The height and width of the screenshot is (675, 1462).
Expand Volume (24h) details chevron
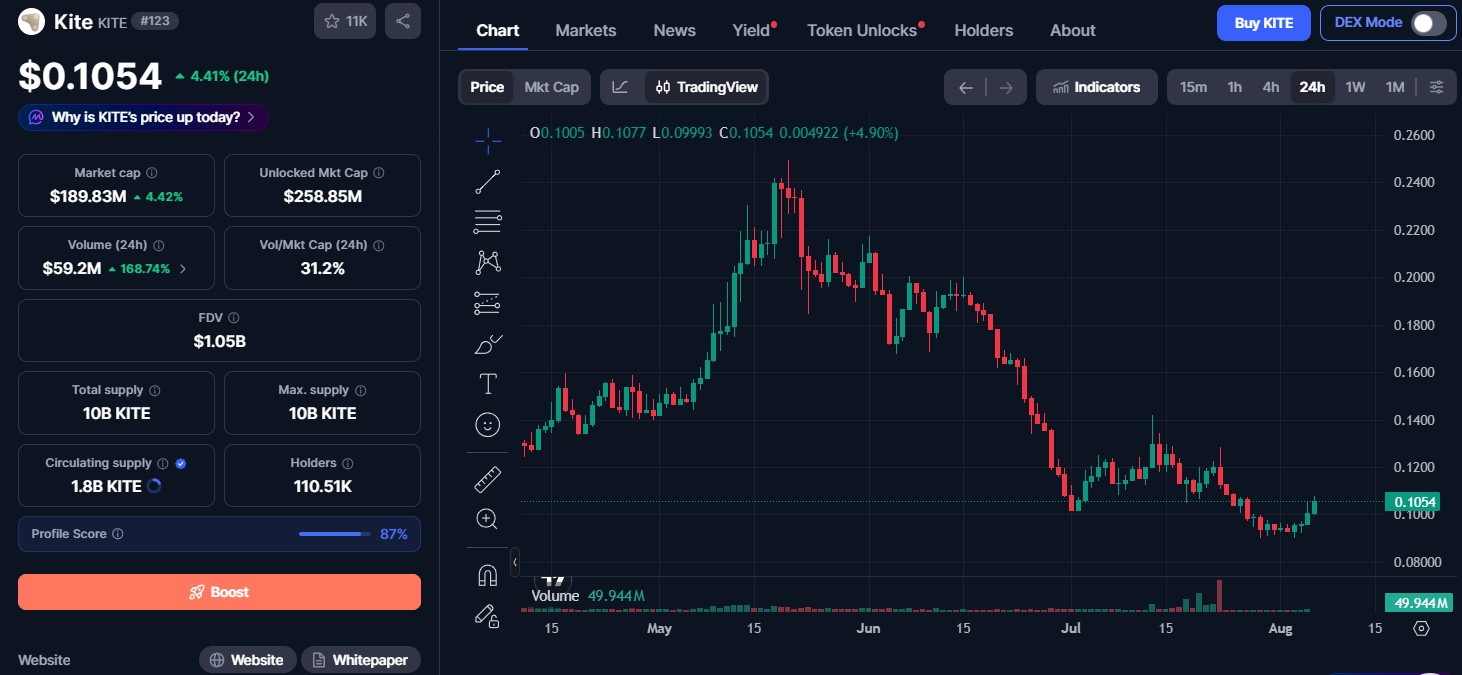tap(182, 269)
